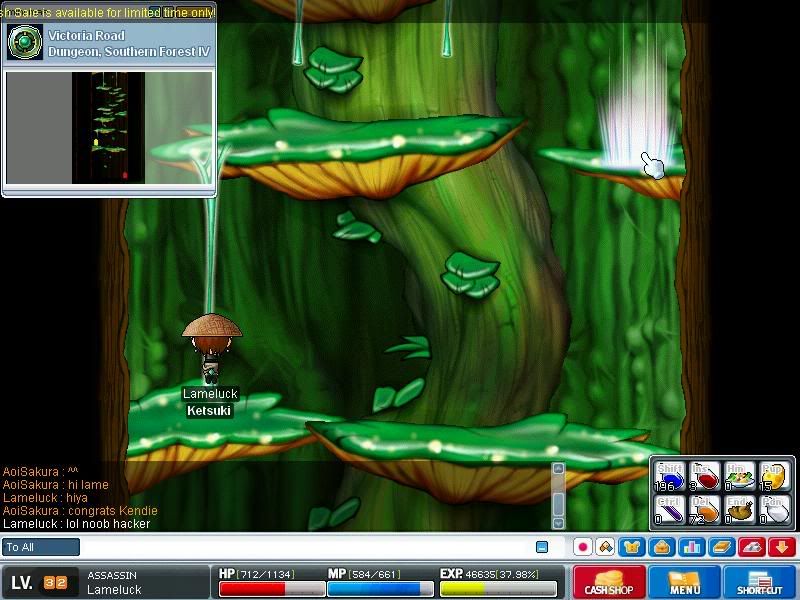Use the blue potion in the Shift quick slot

coord(669,477)
